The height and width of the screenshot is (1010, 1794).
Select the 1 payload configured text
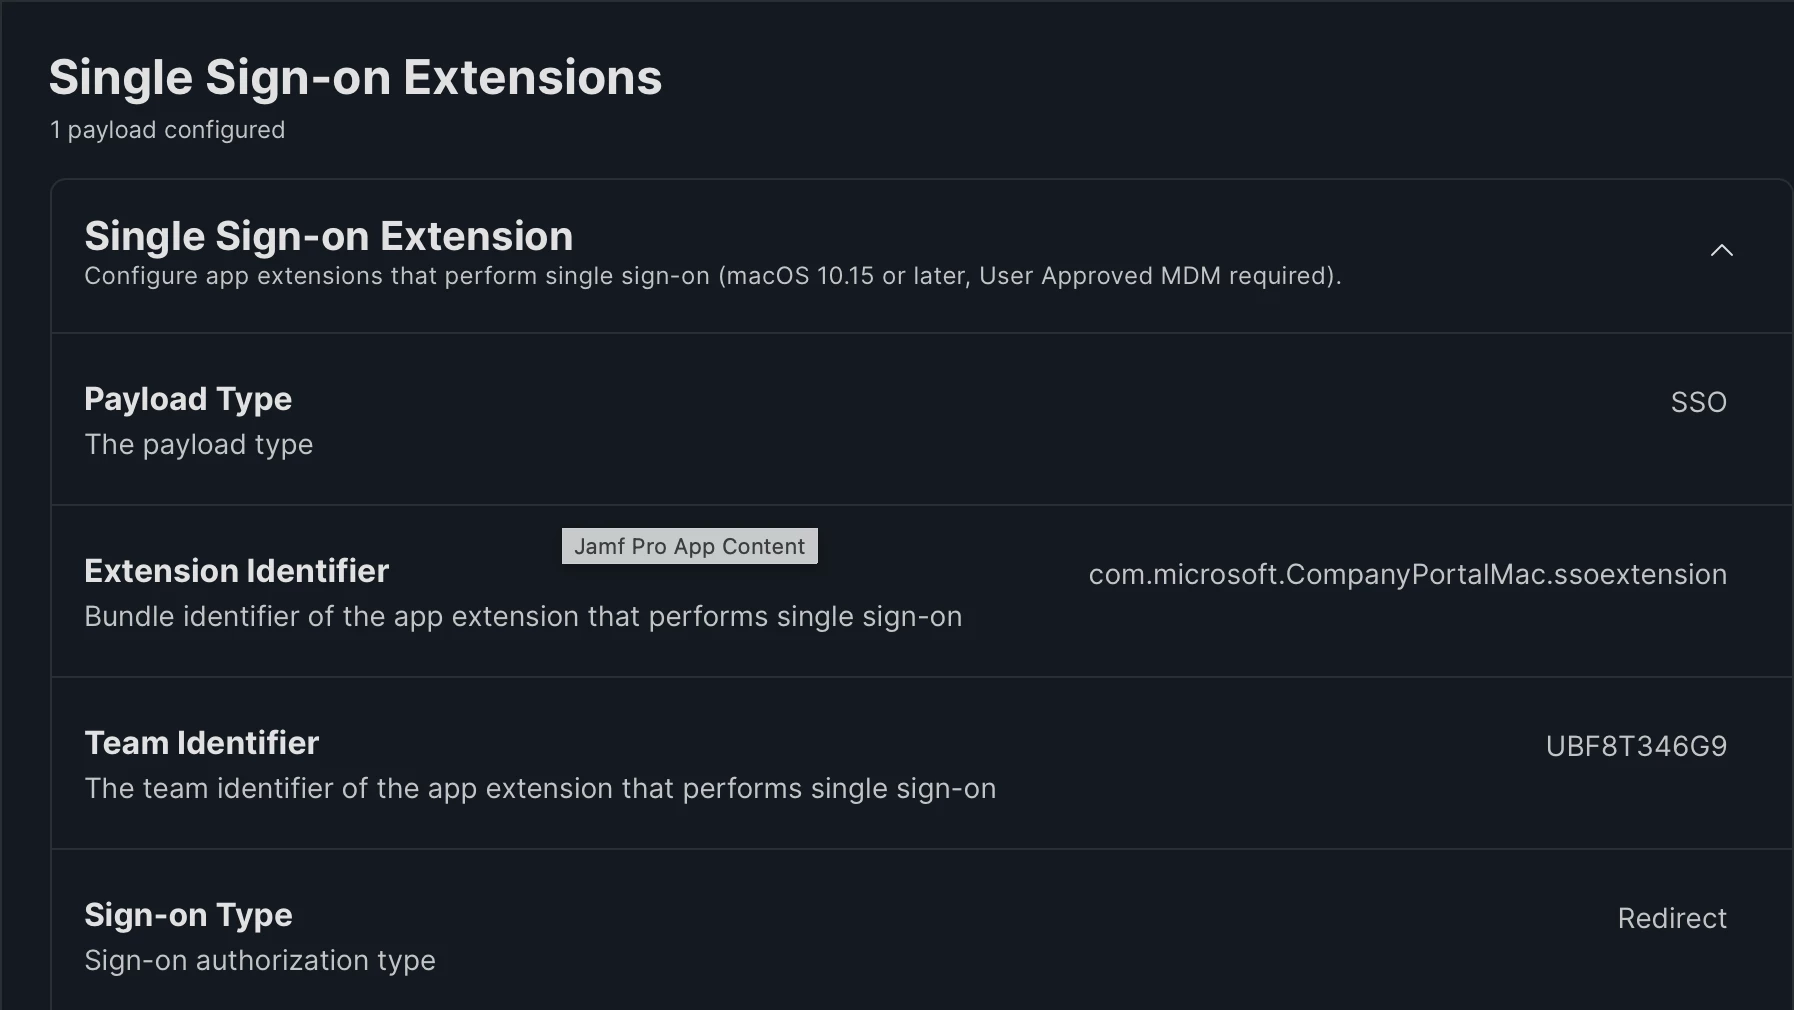pyautogui.click(x=167, y=130)
